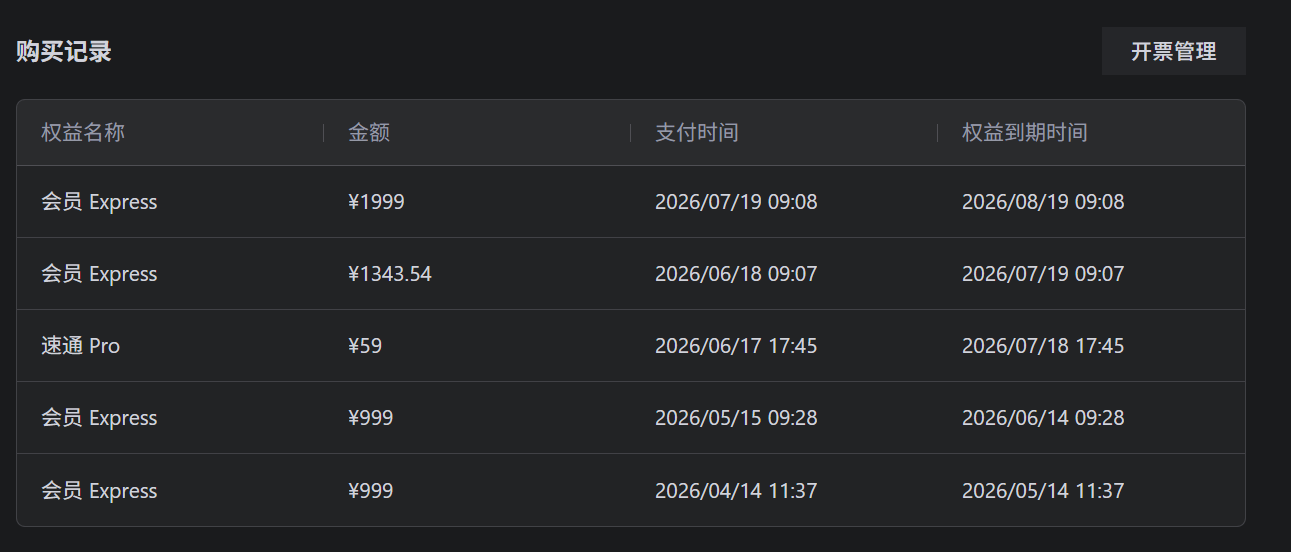Image resolution: width=1291 pixels, height=552 pixels.
Task: Select the ¥1999 amount cell
Action: point(376,202)
